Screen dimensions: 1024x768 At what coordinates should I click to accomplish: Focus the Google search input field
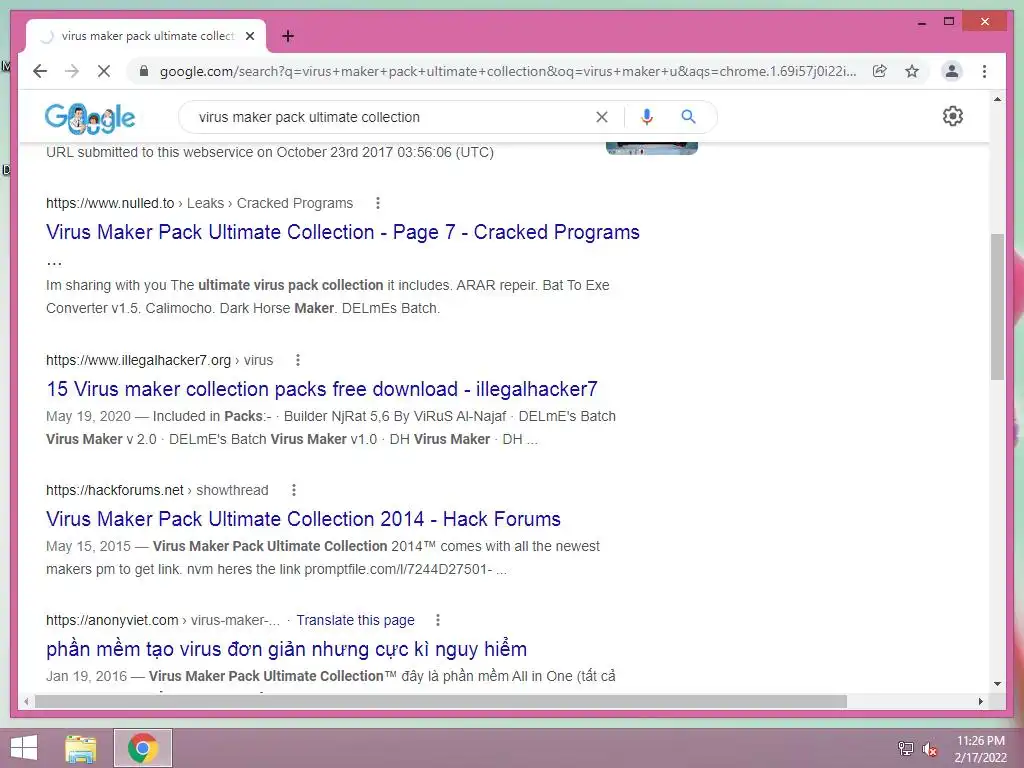click(x=392, y=117)
